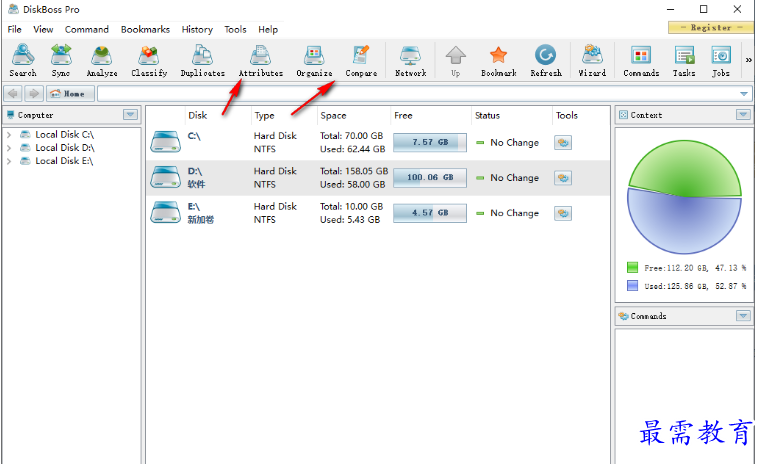Click 'Used: 58.00 GB' text
Screen dimensions: 761x464
coord(352,184)
